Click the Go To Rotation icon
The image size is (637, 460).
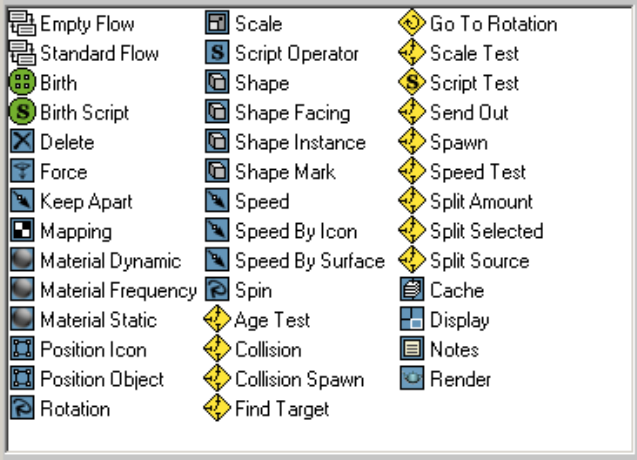tap(412, 23)
